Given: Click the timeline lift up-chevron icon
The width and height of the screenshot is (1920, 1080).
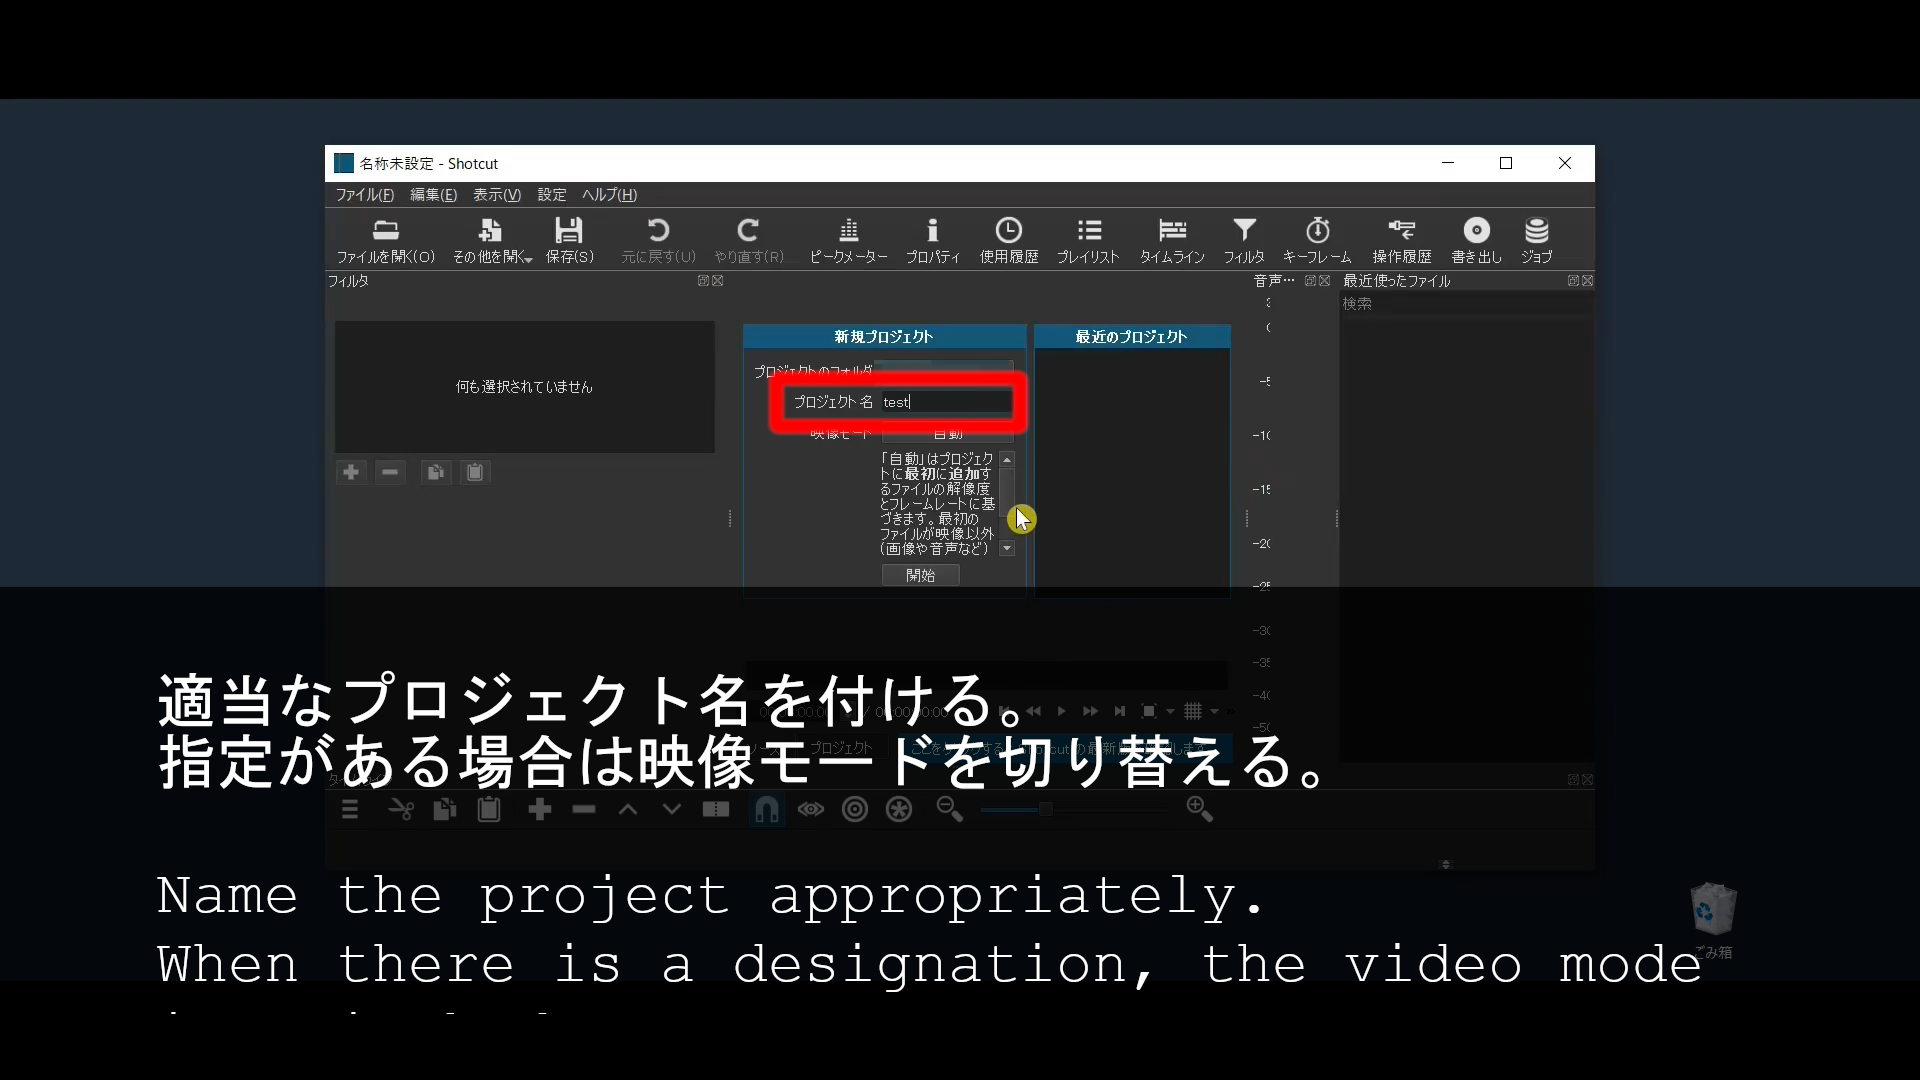Looking at the screenshot, I should (x=628, y=809).
